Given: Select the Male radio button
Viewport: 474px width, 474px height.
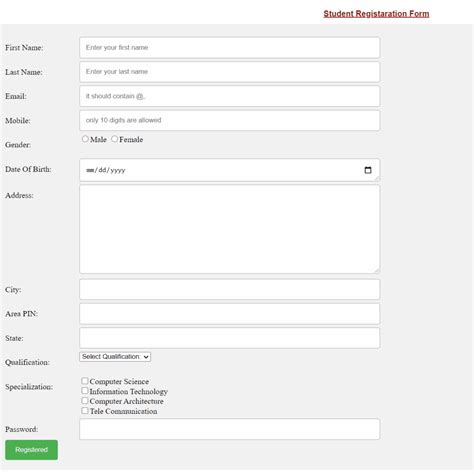Looking at the screenshot, I should (x=85, y=139).
